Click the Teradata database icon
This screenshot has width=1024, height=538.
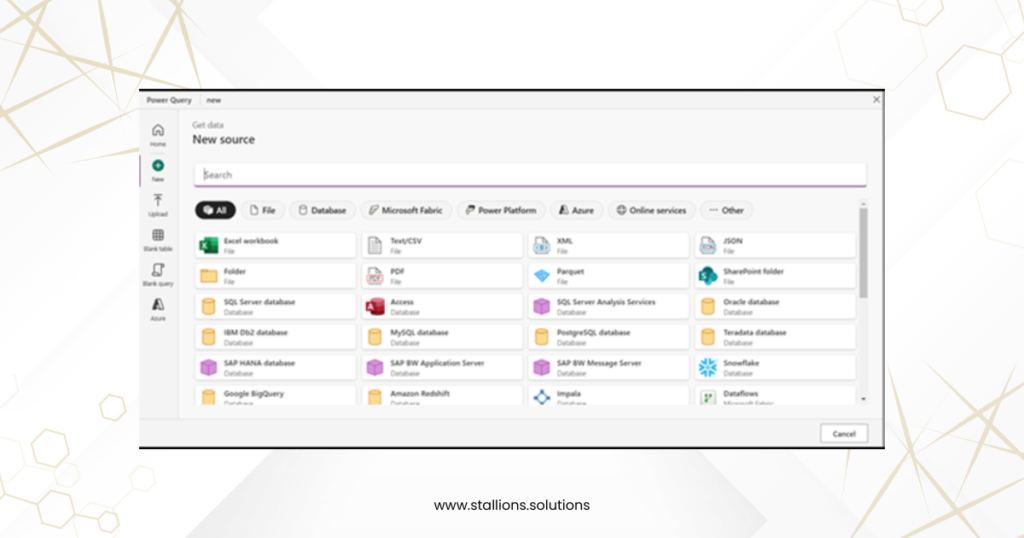coord(708,337)
